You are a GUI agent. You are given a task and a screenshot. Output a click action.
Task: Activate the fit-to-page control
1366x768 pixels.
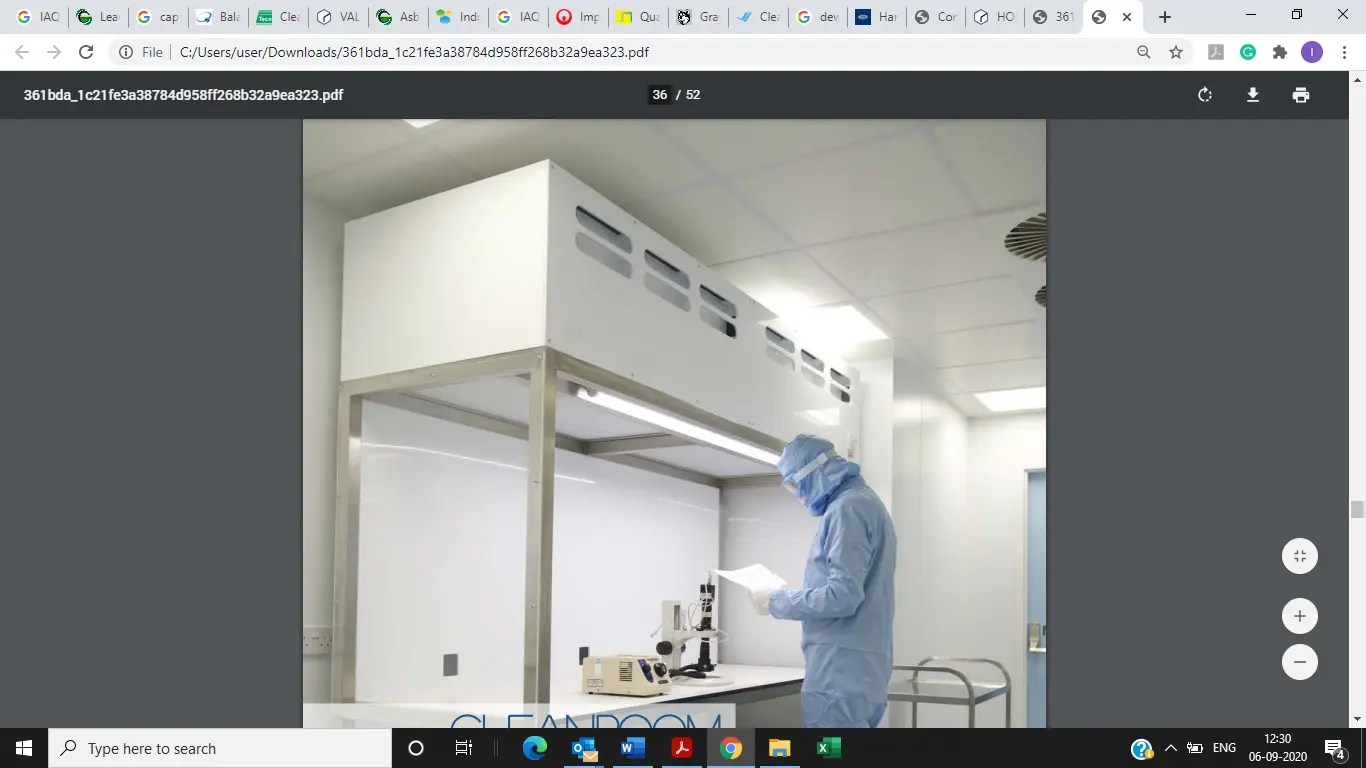[1299, 555]
